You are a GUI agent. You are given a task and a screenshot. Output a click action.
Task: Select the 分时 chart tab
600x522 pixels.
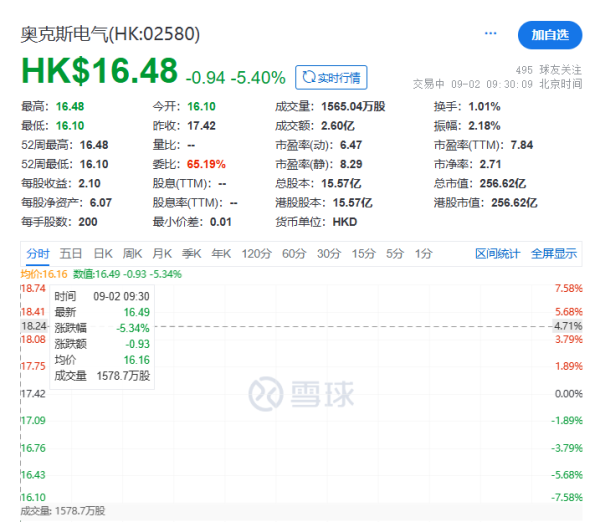[38, 253]
